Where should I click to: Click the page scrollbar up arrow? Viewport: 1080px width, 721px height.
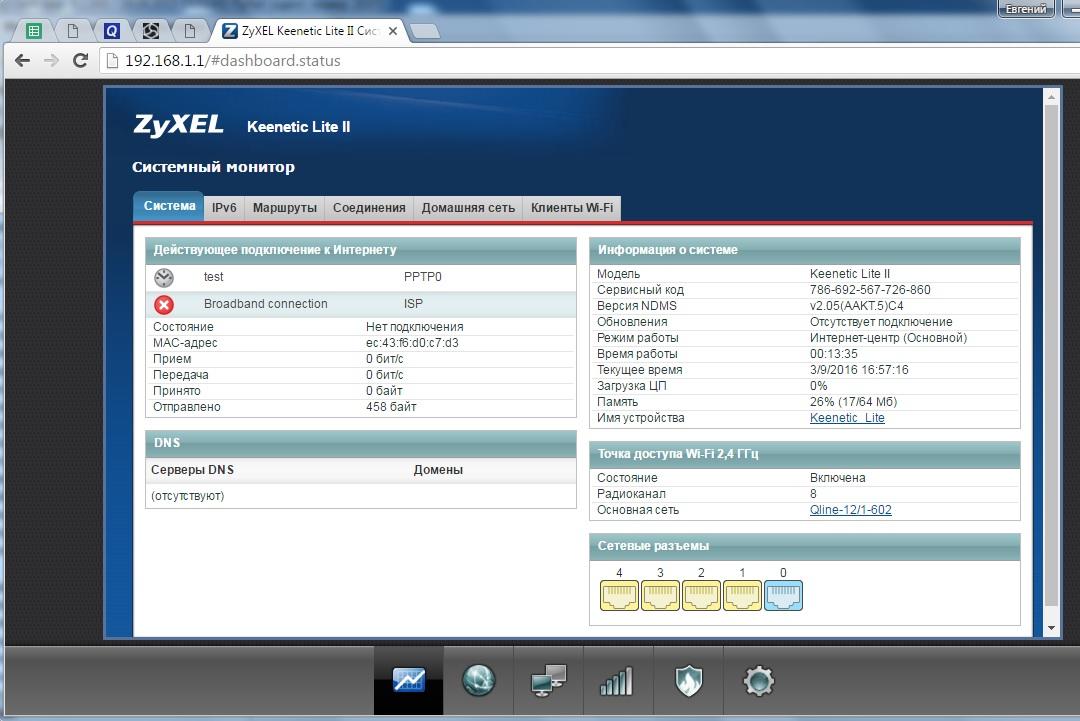tap(1051, 97)
